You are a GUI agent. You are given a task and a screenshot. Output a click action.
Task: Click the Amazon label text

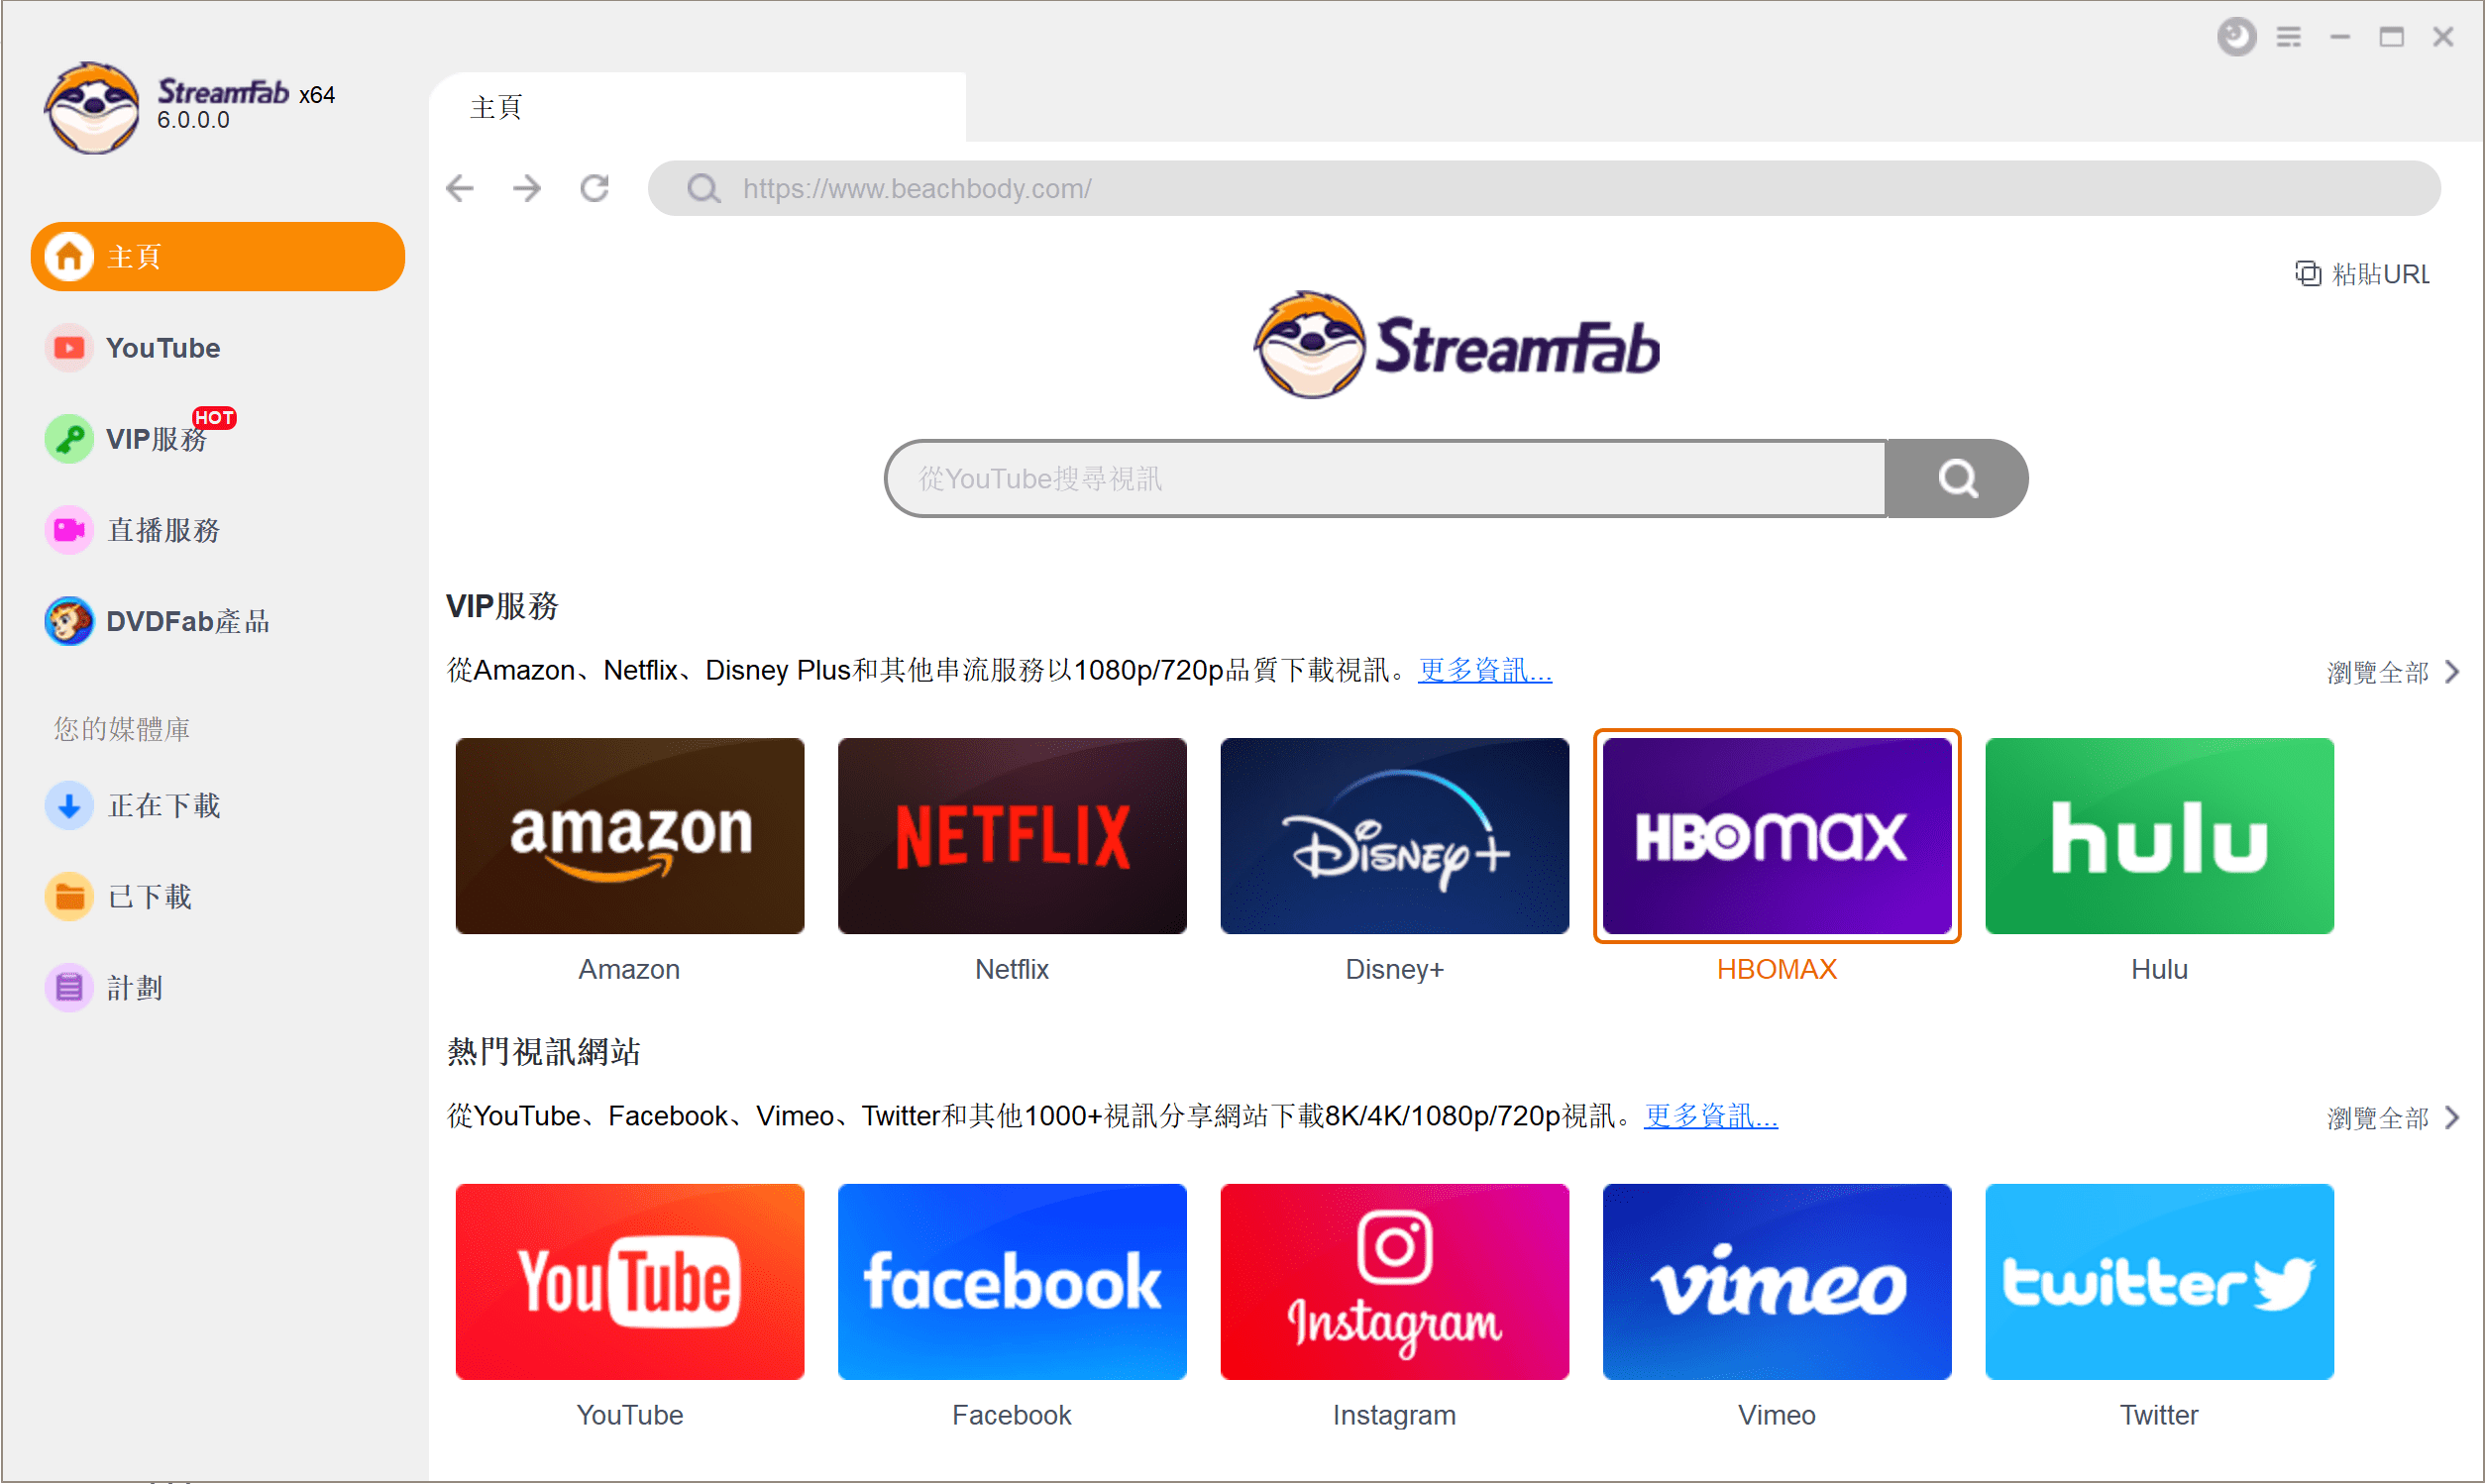coord(629,969)
